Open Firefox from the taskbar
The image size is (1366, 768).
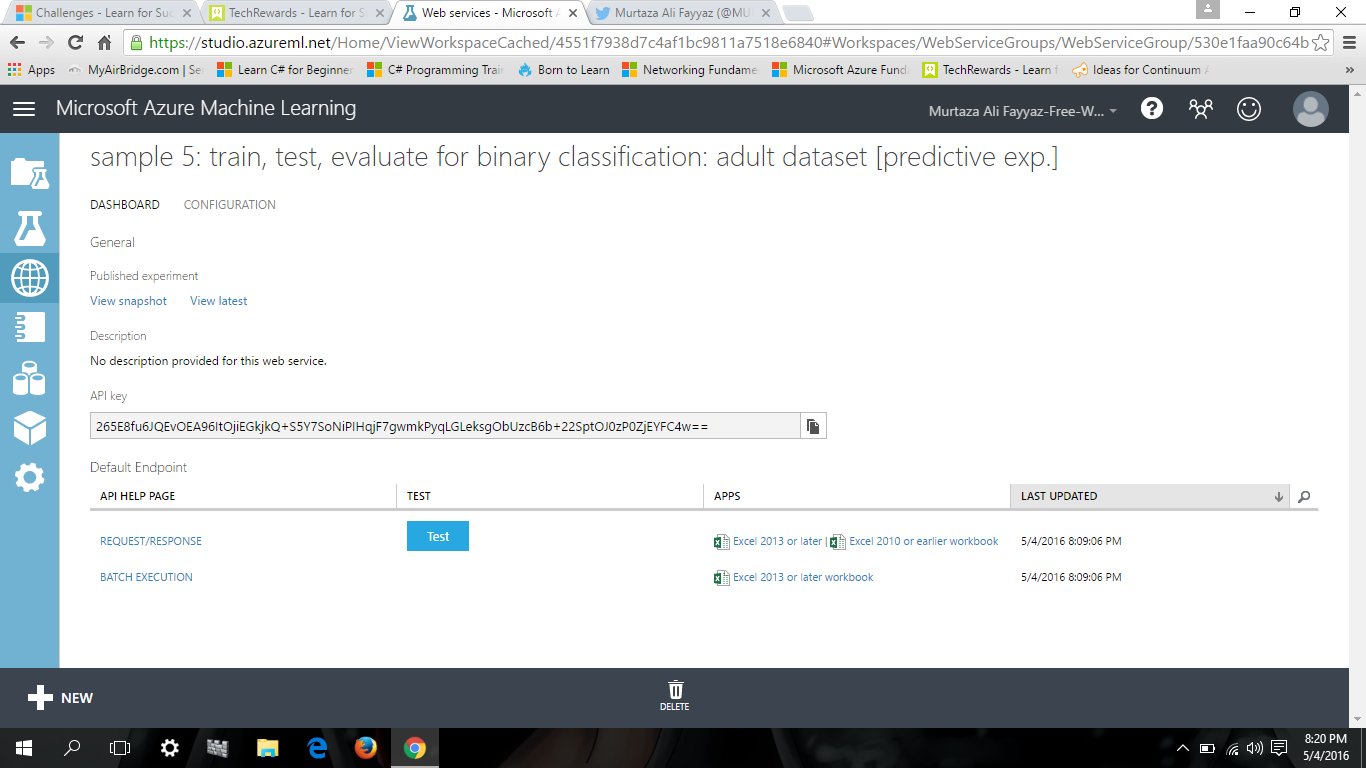pos(365,747)
